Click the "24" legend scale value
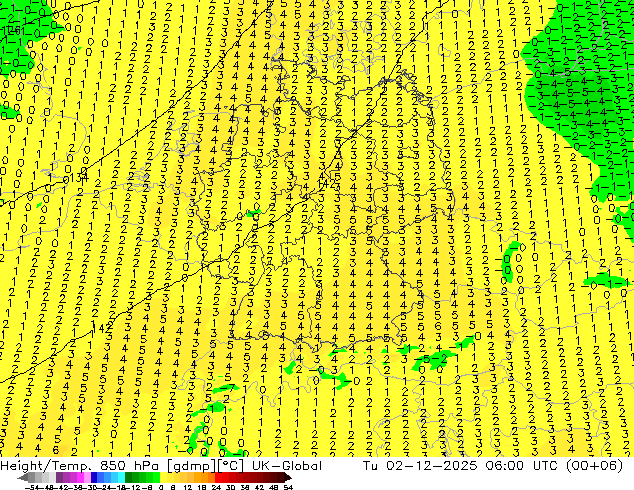The image size is (634, 490). coord(216,487)
